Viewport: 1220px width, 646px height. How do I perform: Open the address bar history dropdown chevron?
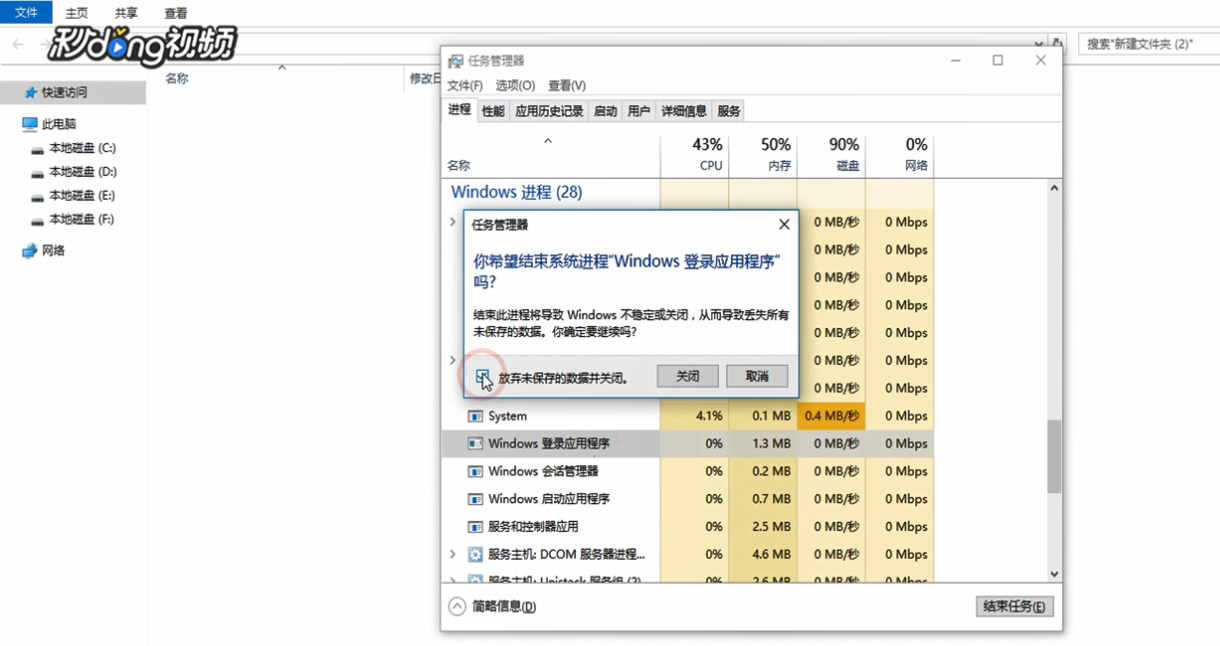pyautogui.click(x=1037, y=44)
